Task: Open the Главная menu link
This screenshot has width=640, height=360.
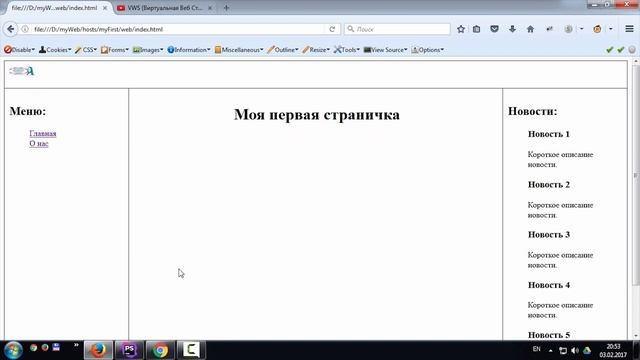Action: [43, 133]
